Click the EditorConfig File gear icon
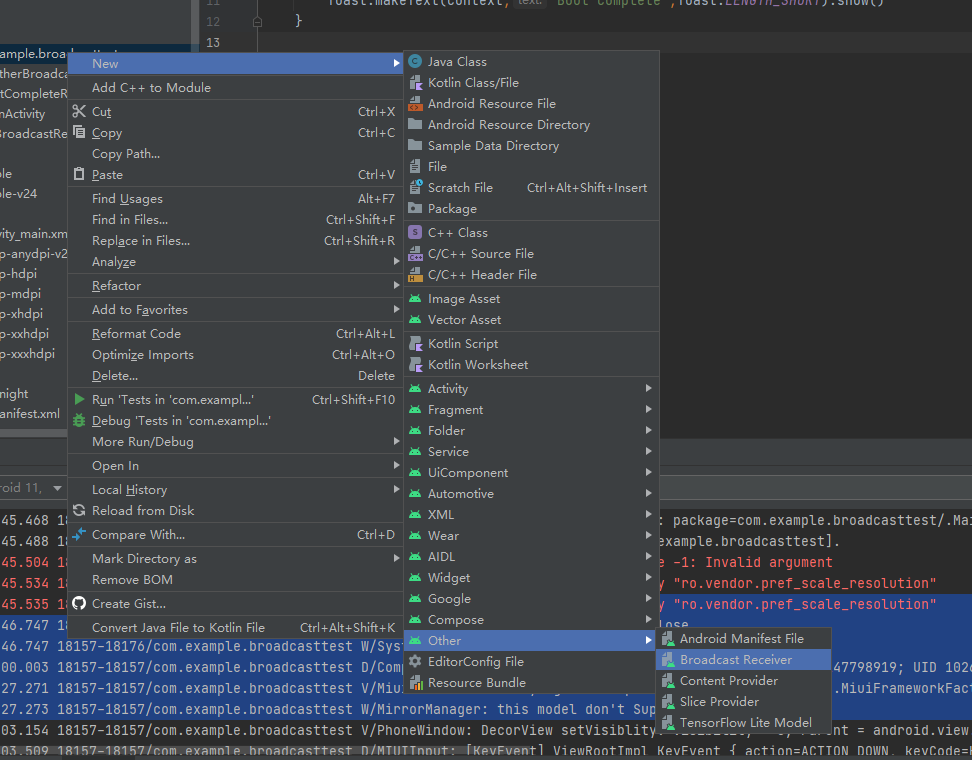 click(415, 661)
